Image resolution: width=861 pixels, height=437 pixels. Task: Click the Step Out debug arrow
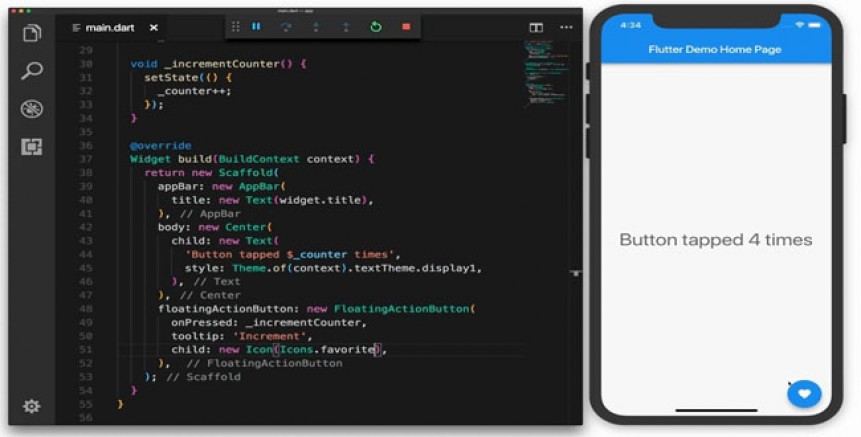click(x=346, y=27)
